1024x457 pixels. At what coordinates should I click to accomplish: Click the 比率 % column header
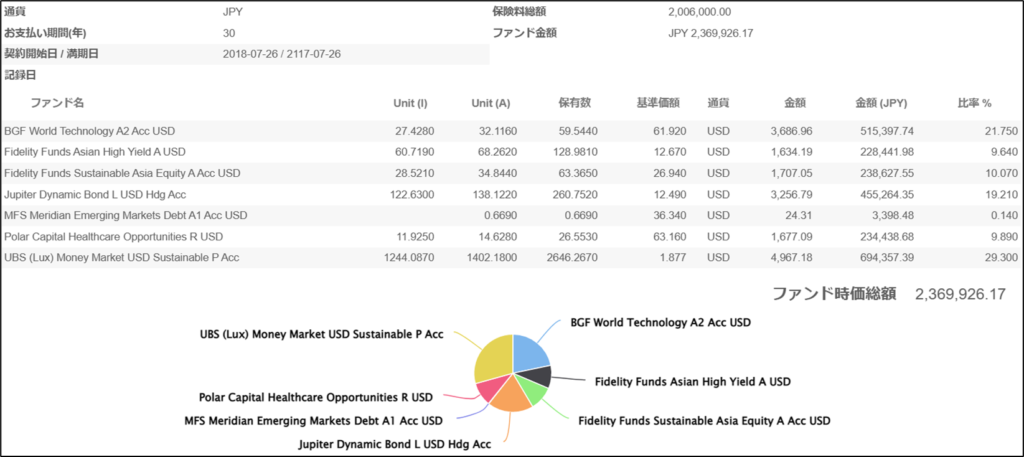pos(974,102)
